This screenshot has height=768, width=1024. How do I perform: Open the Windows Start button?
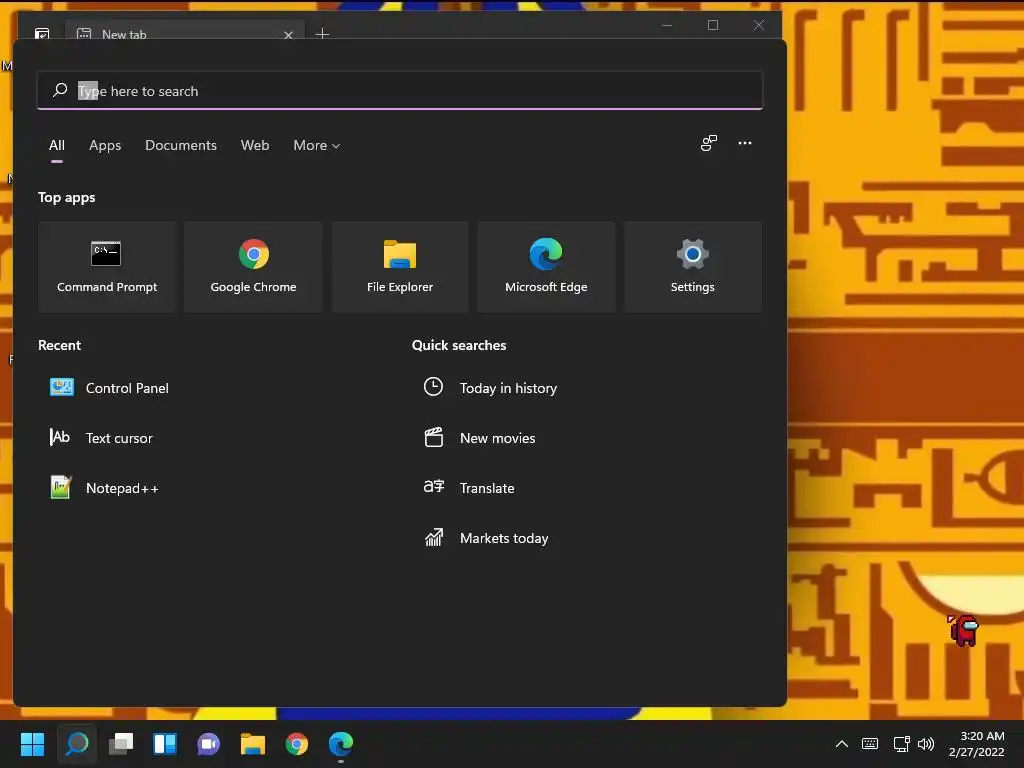click(x=32, y=744)
